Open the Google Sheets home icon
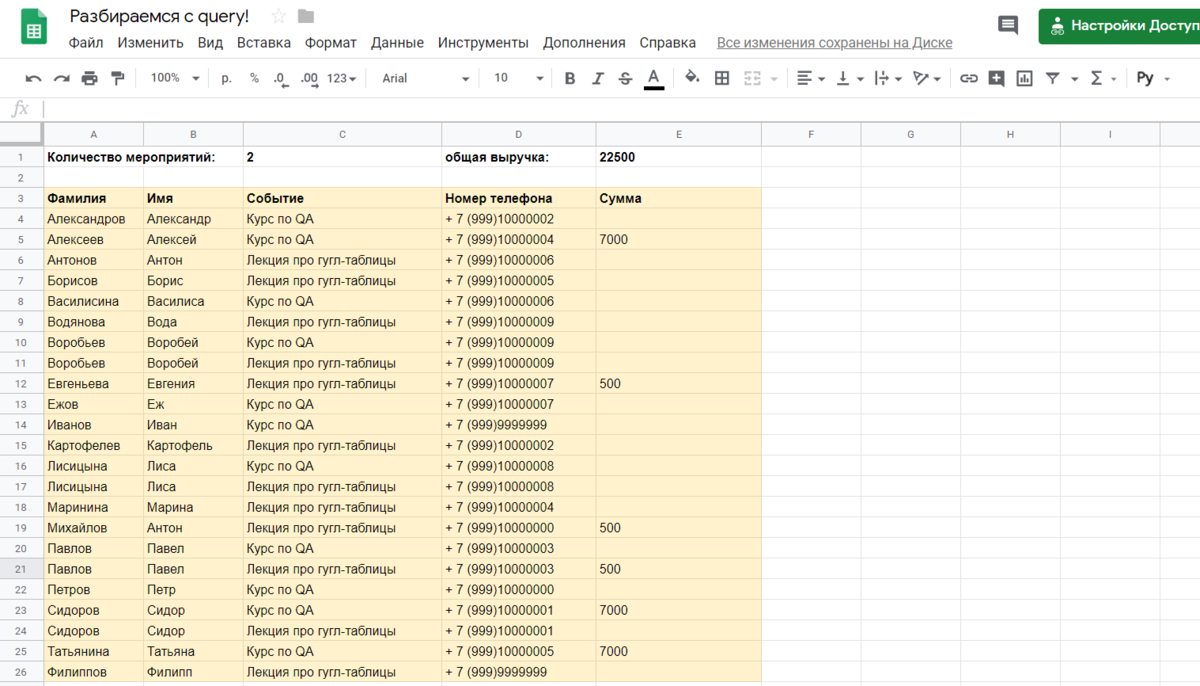Viewport: 1200px width, 686px height. tap(35, 26)
